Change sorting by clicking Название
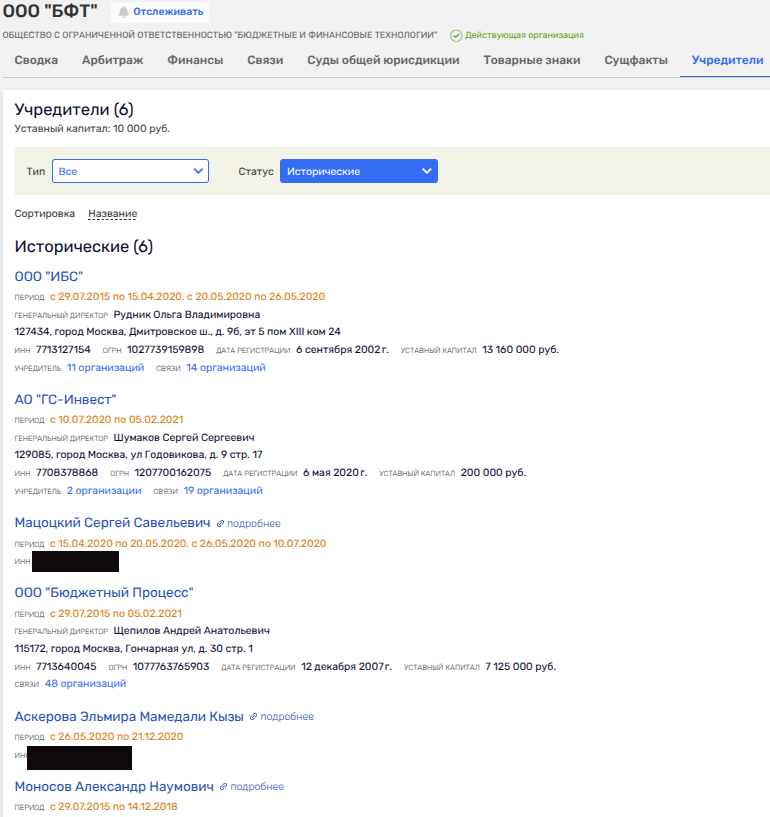 (x=112, y=214)
